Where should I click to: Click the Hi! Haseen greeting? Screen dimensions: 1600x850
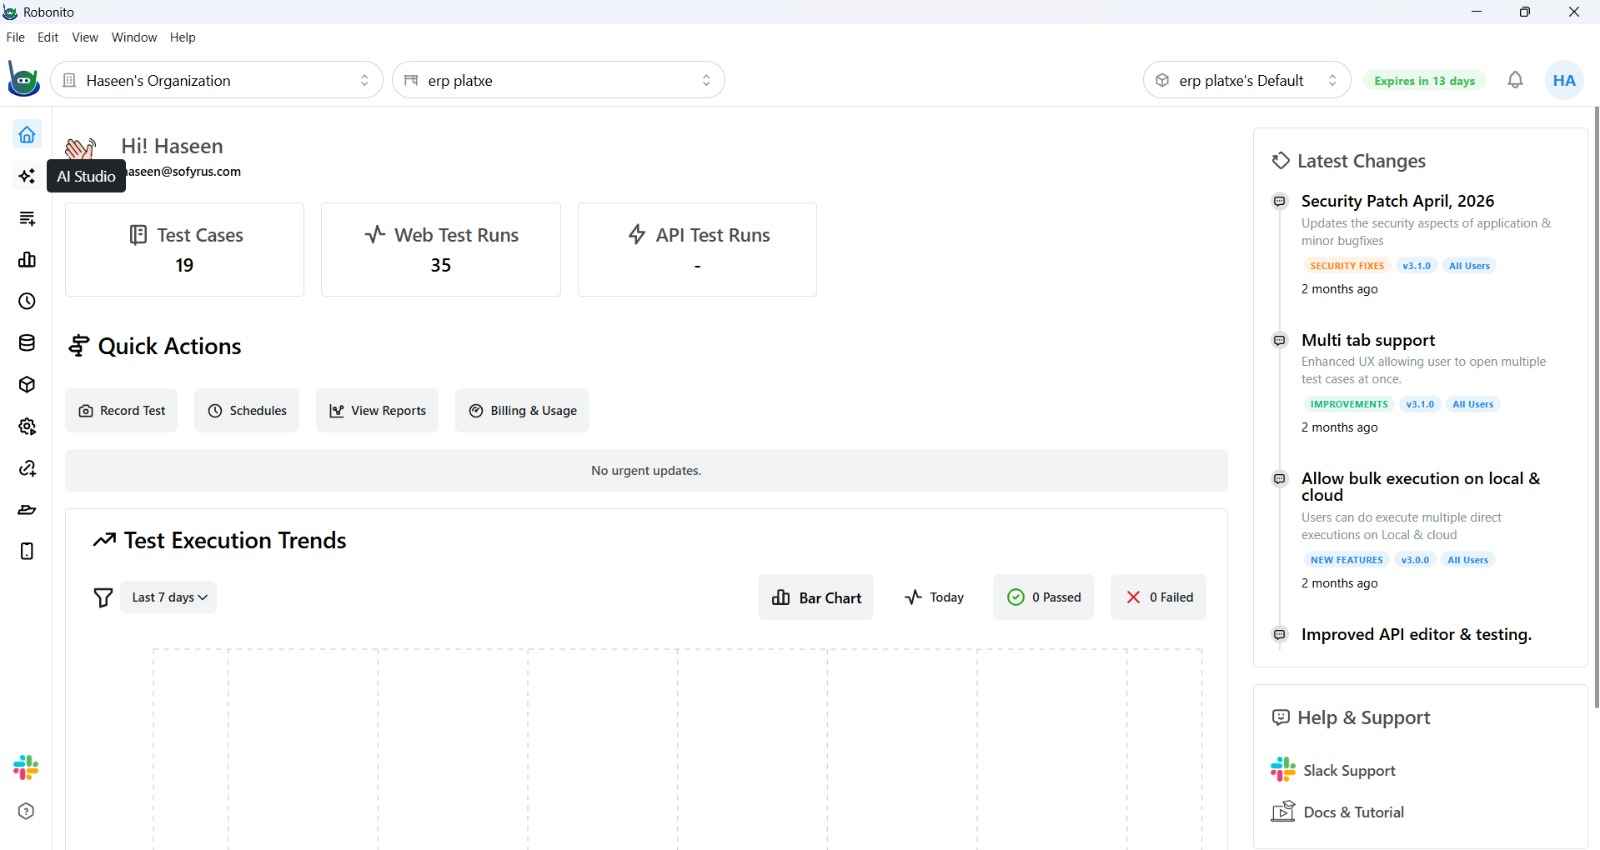coord(172,146)
